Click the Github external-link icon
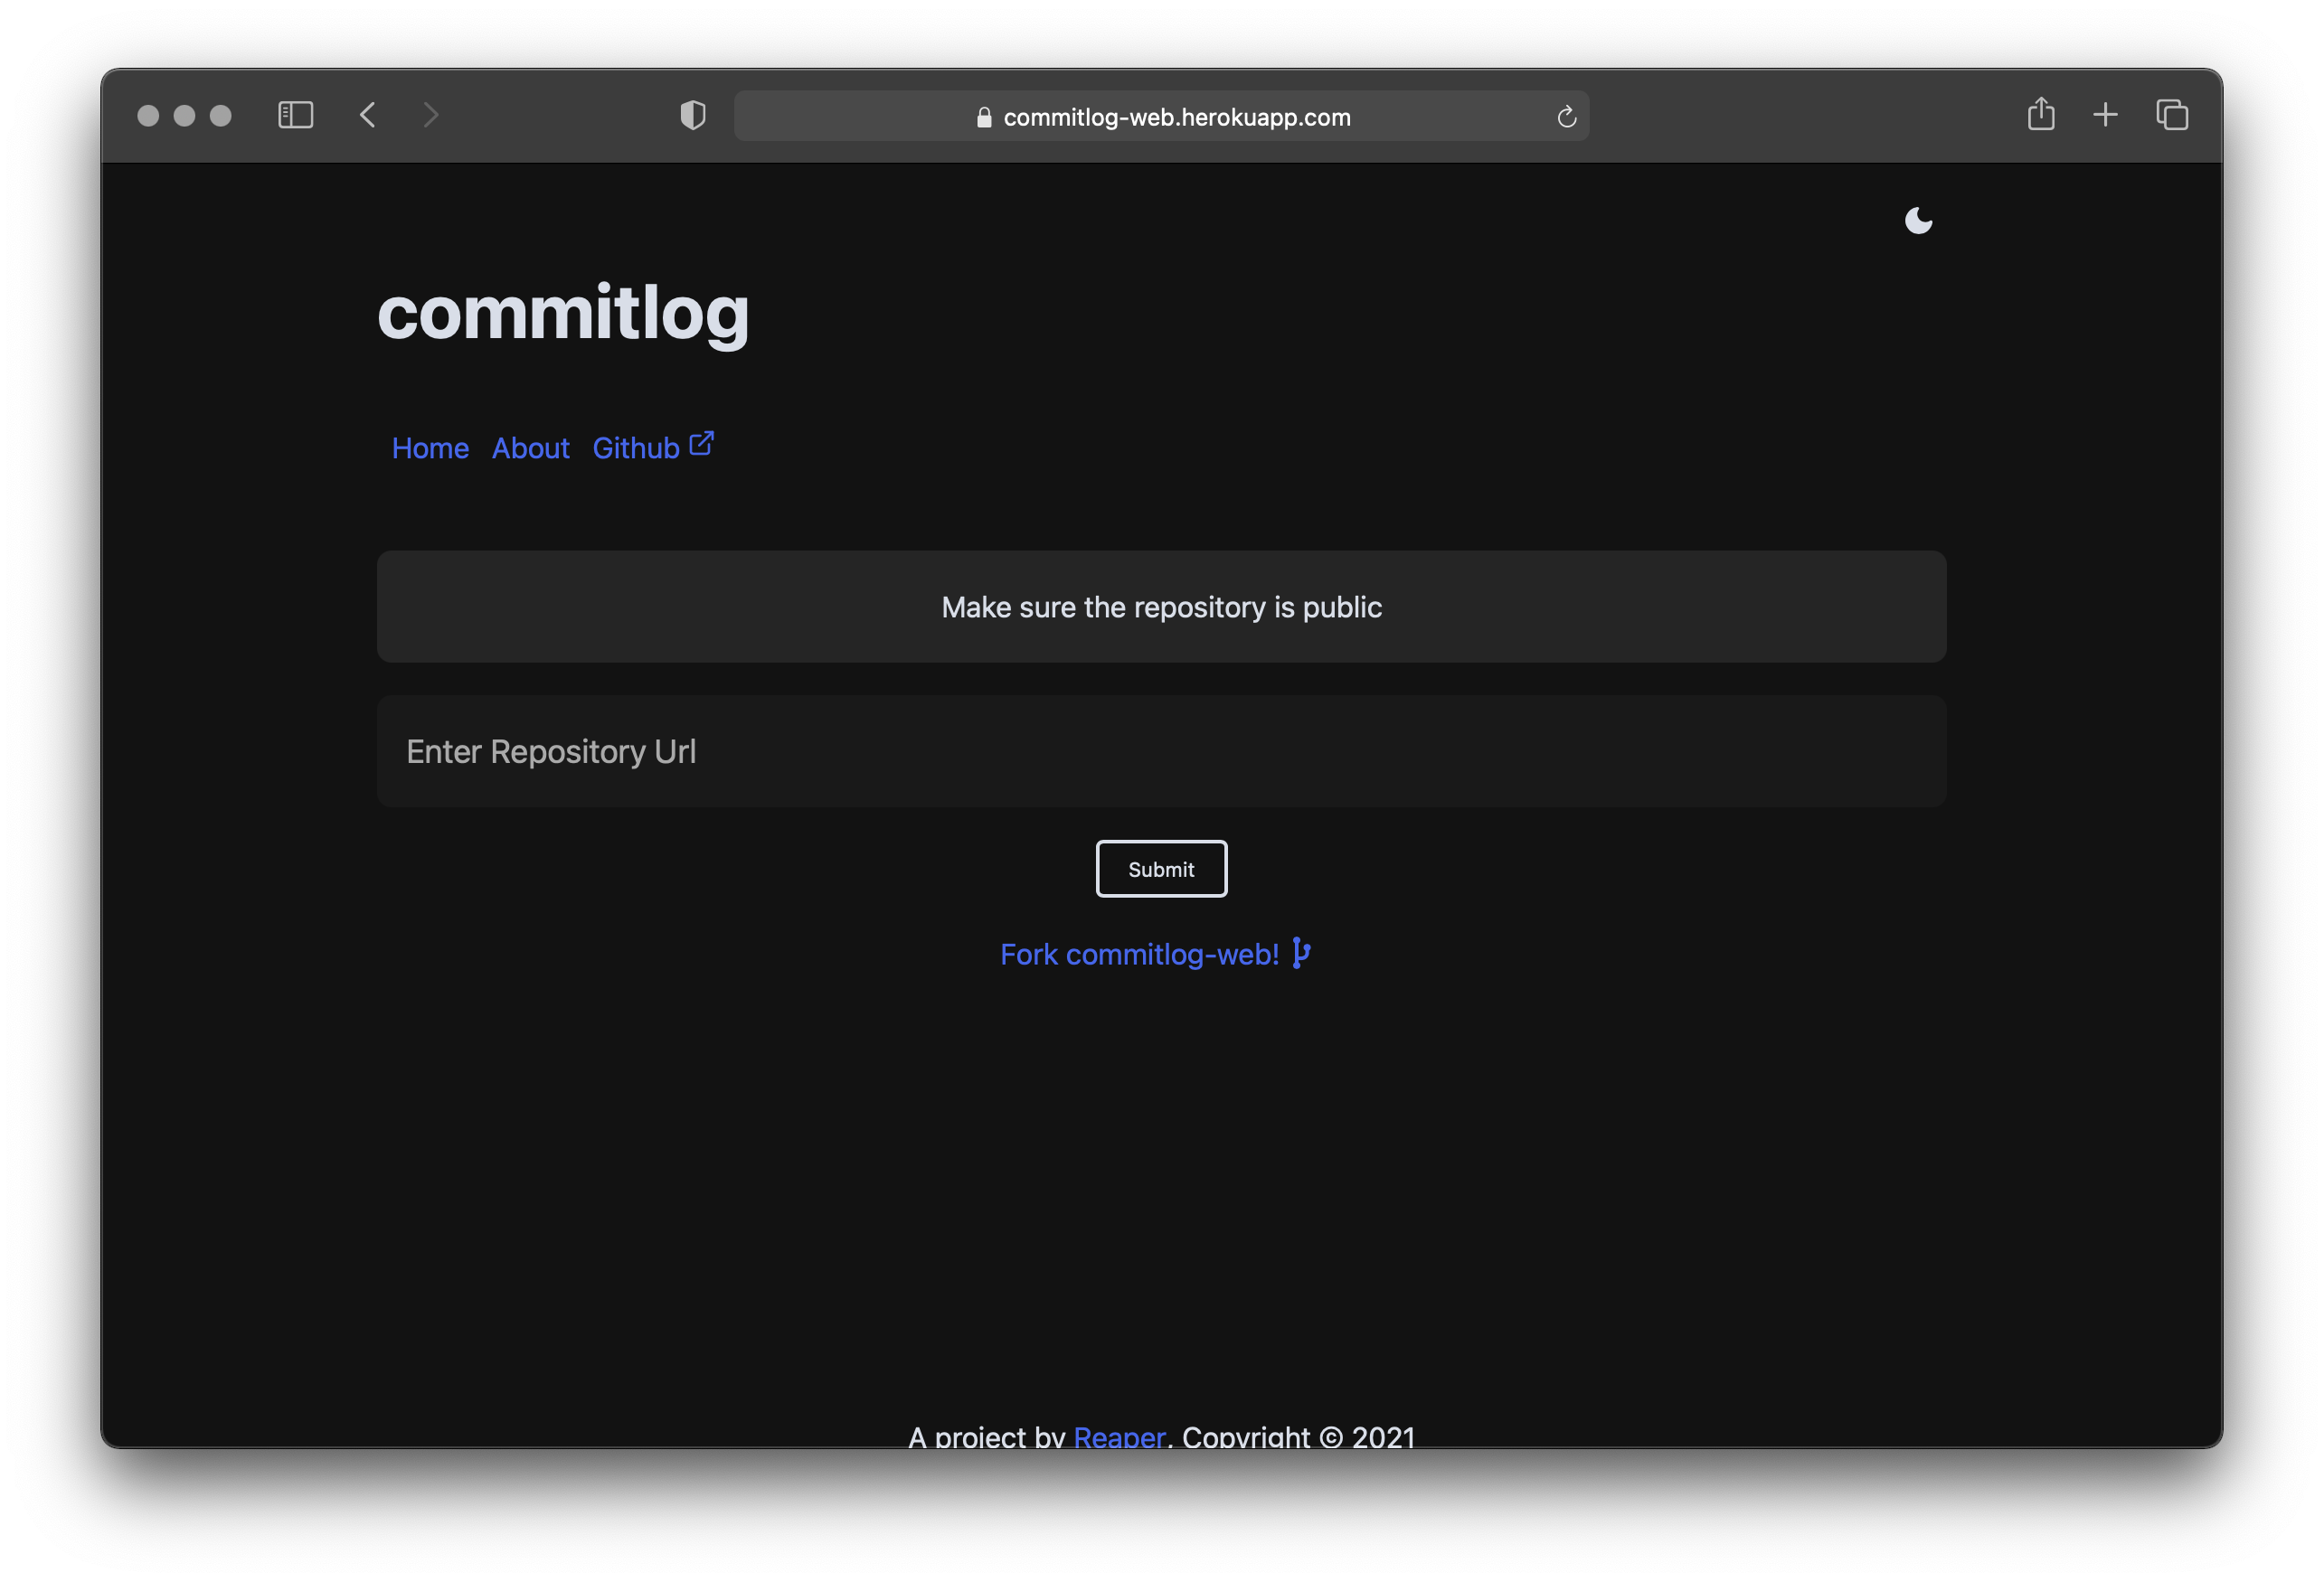2324x1582 pixels. pyautogui.click(x=702, y=443)
